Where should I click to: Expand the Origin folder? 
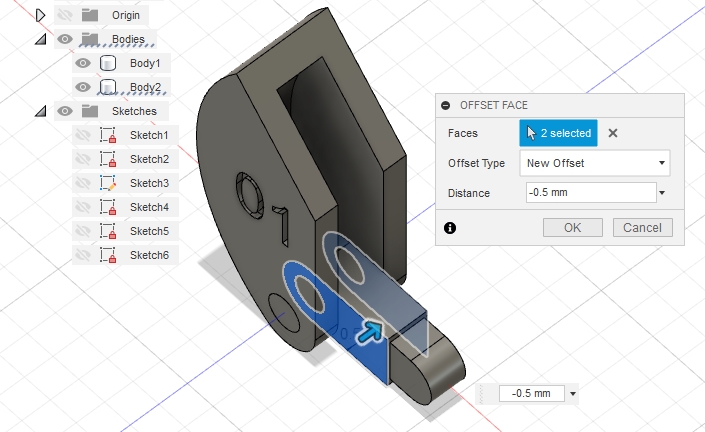pos(40,15)
